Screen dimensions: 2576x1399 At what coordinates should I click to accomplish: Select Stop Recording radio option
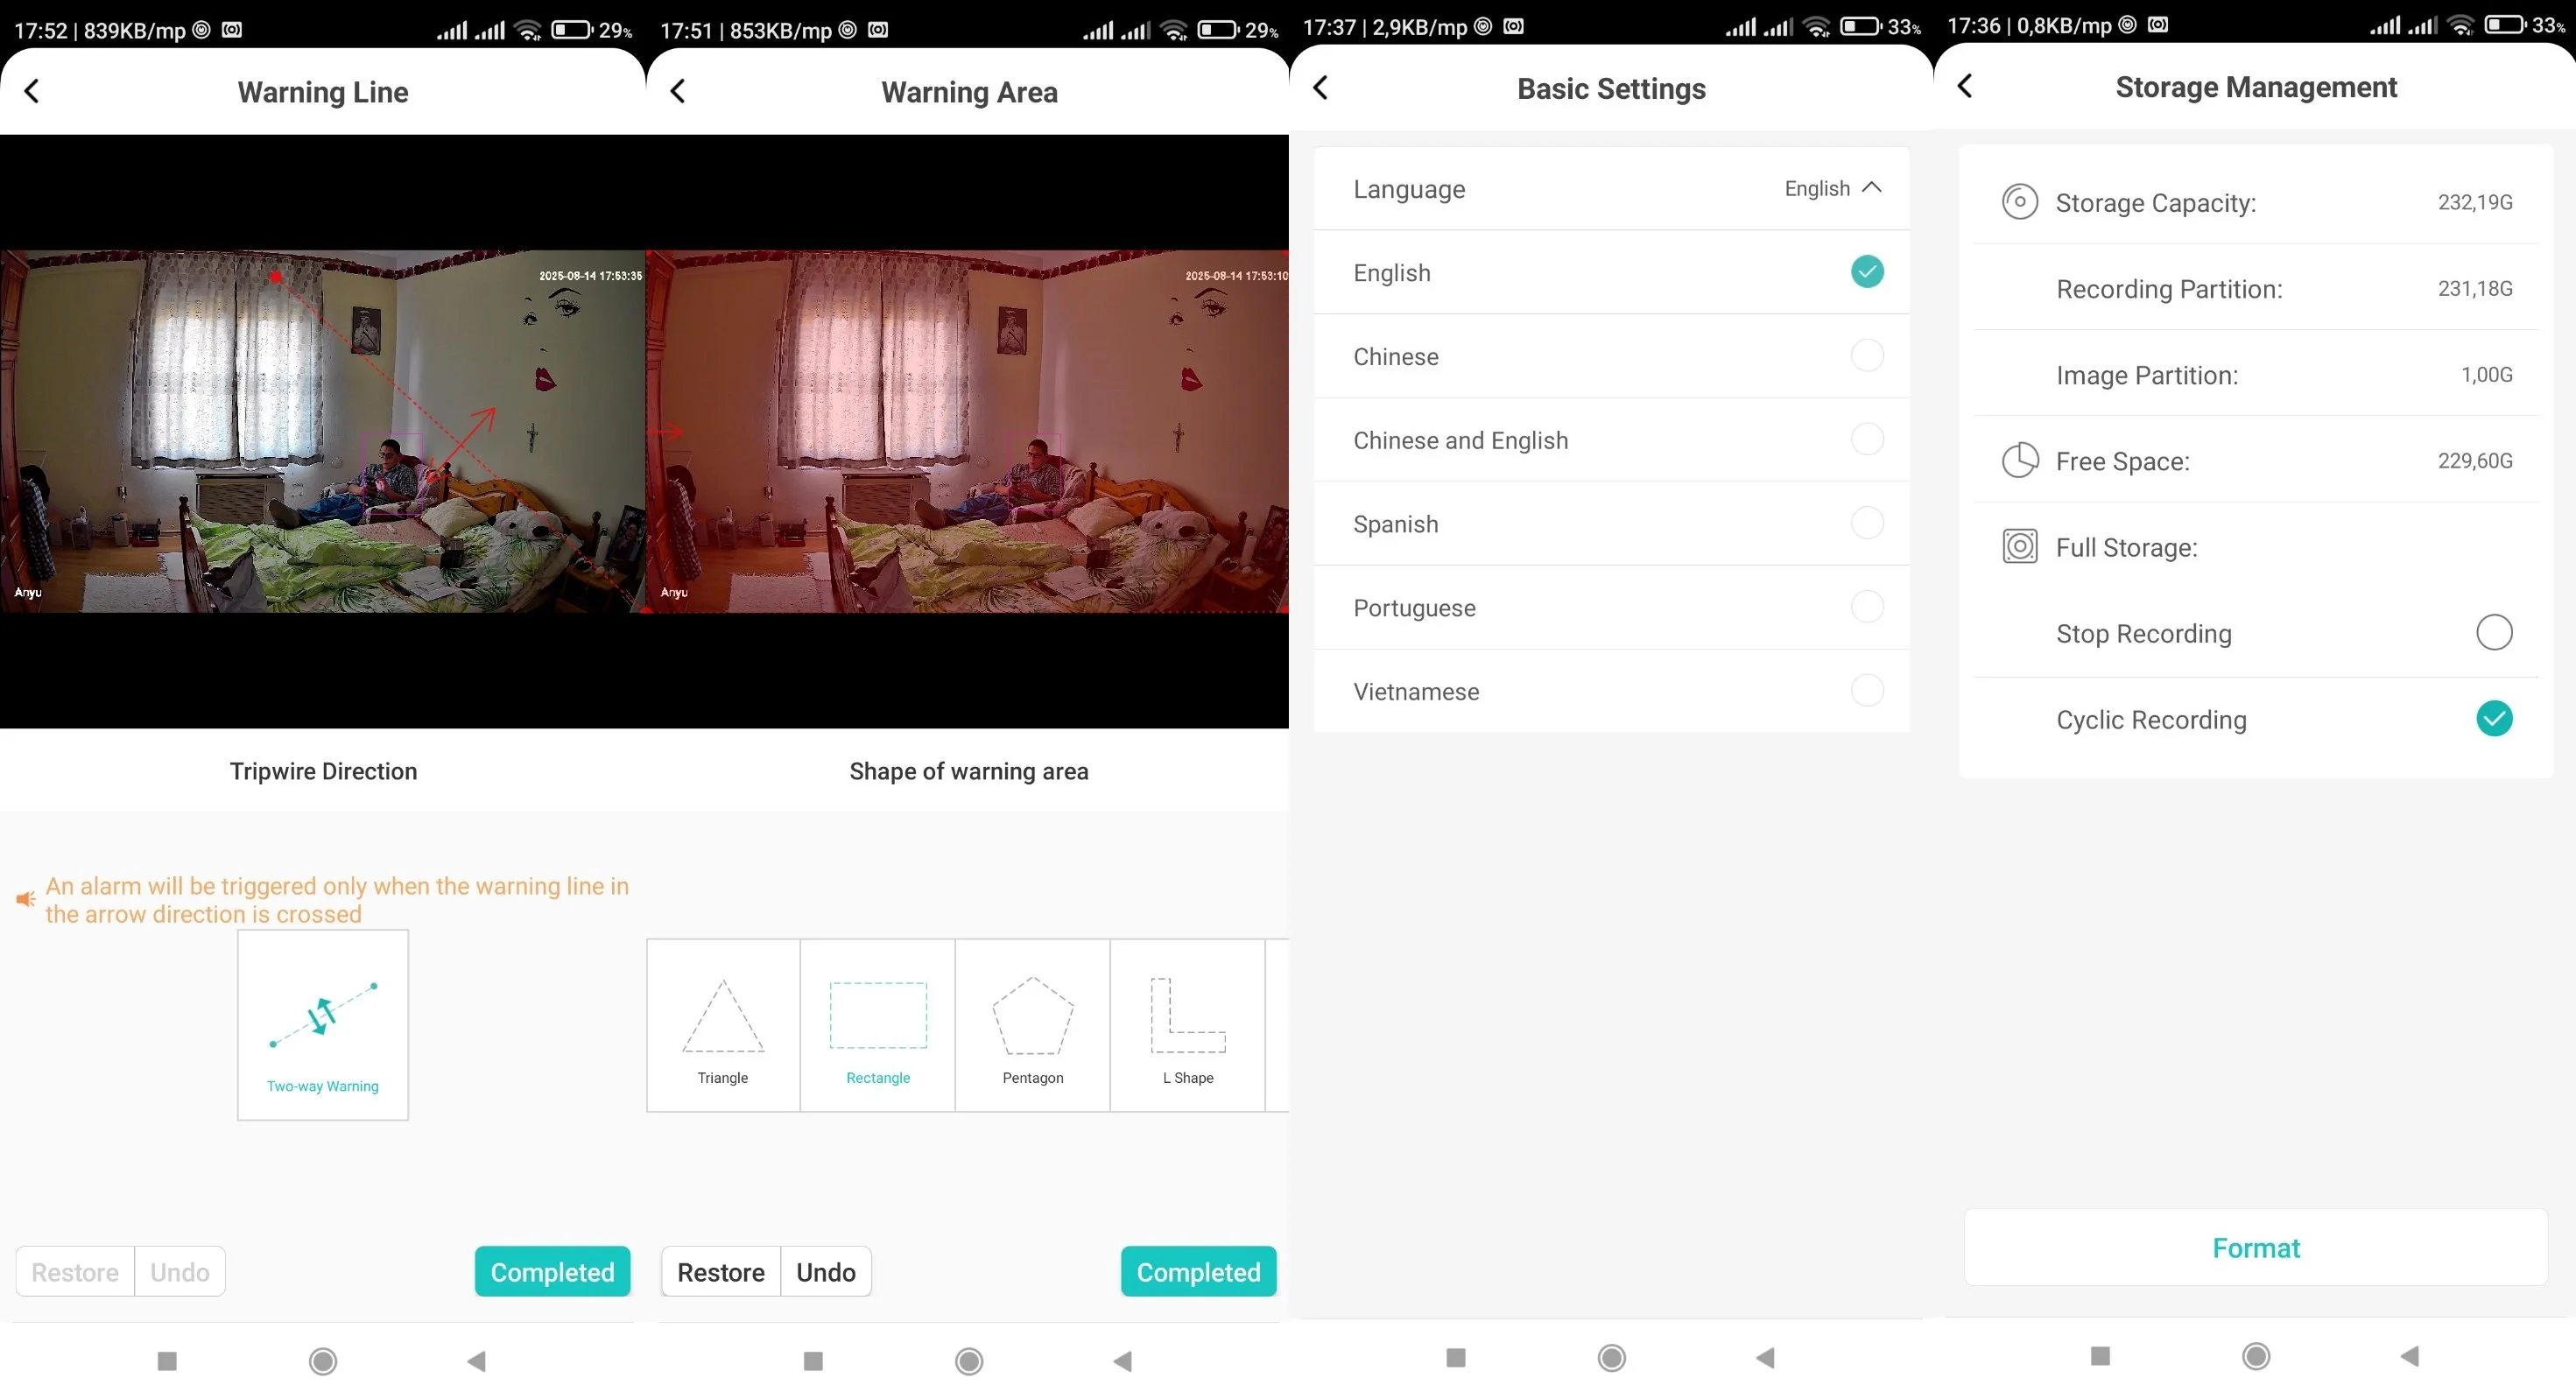2493,633
